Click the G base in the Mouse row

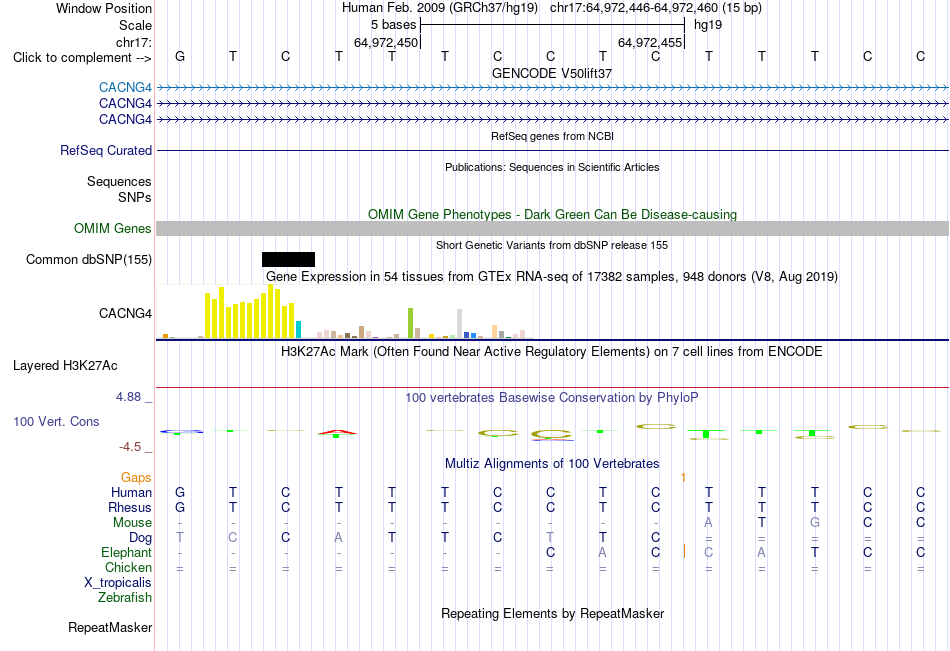(815, 522)
